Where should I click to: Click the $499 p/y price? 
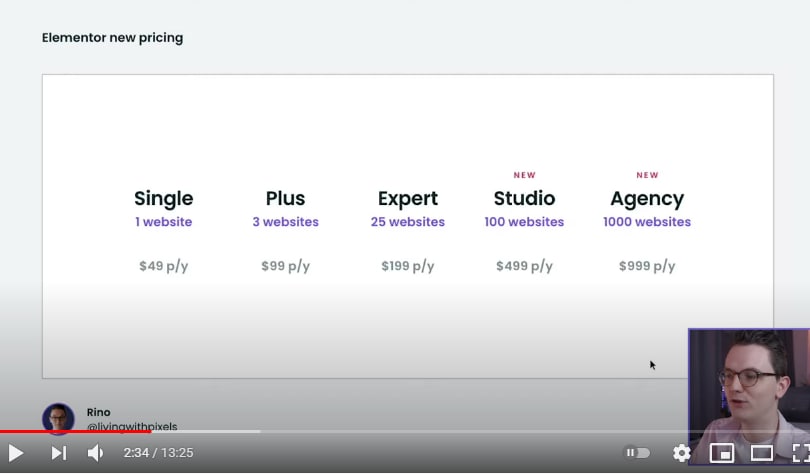524,266
